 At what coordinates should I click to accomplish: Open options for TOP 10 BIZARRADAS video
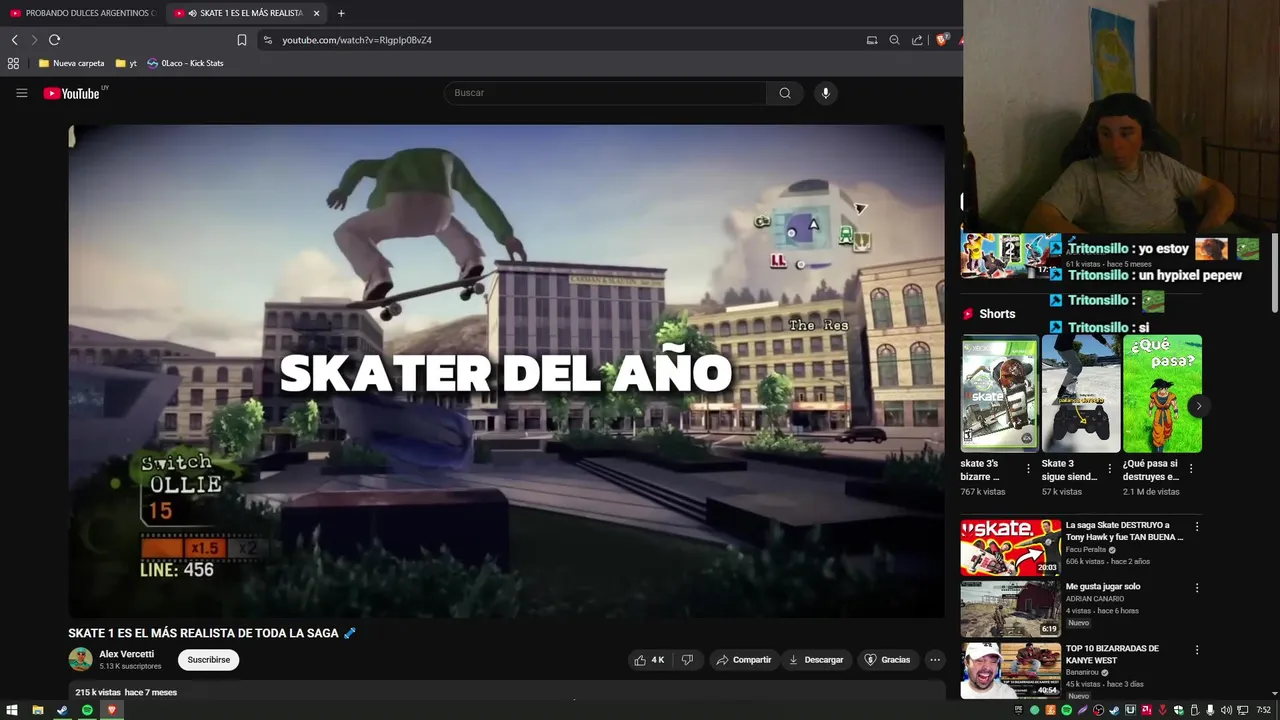tap(1197, 650)
